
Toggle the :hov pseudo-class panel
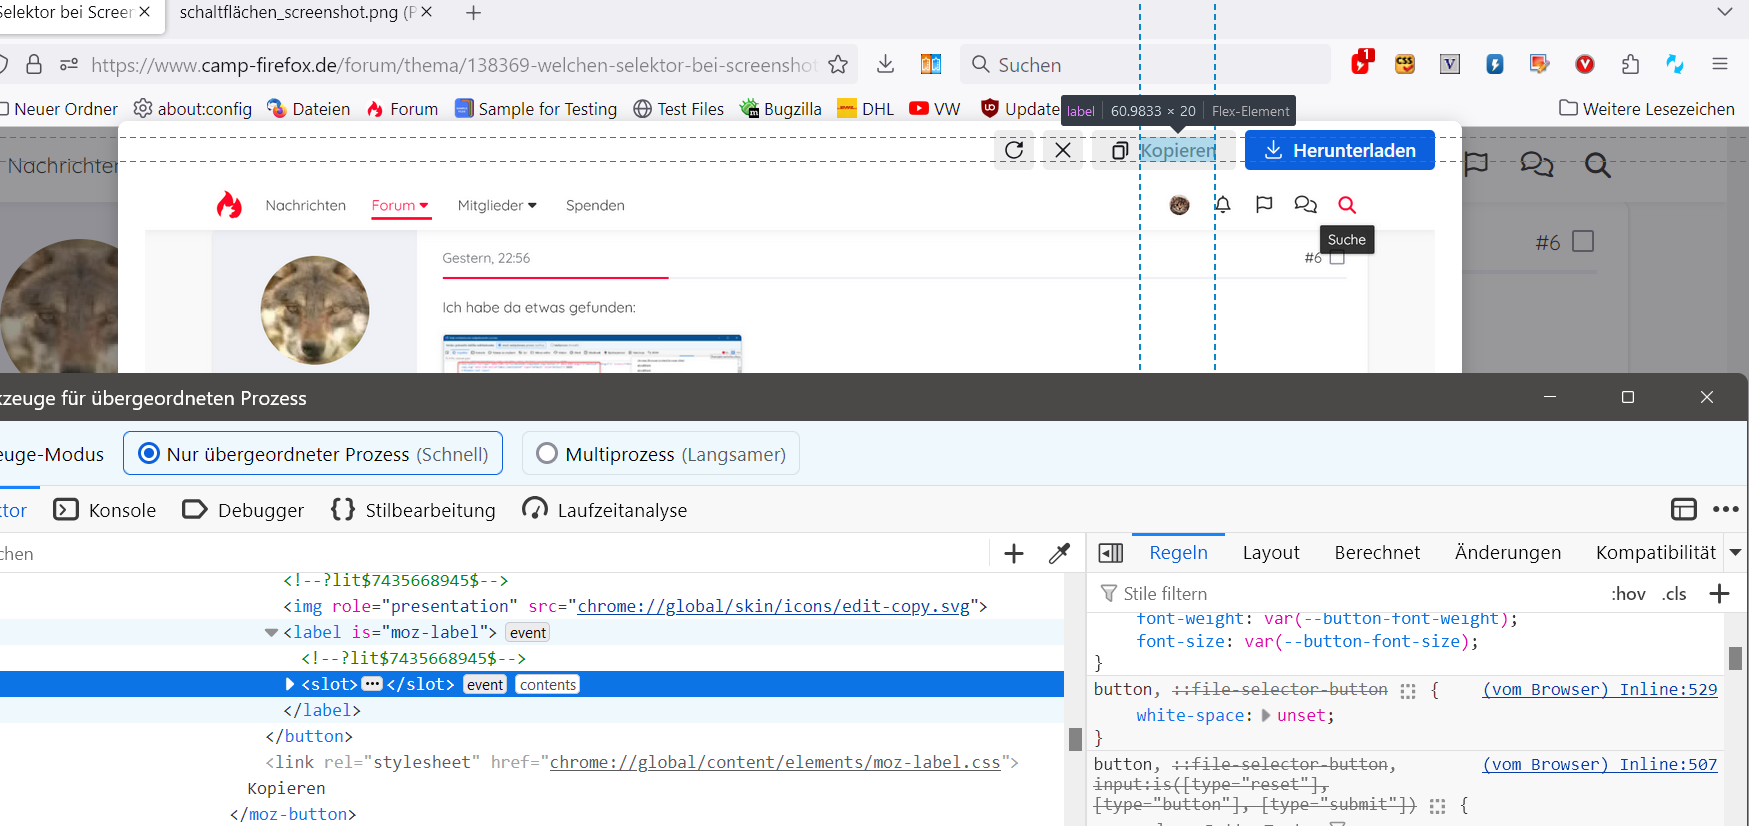tap(1628, 594)
